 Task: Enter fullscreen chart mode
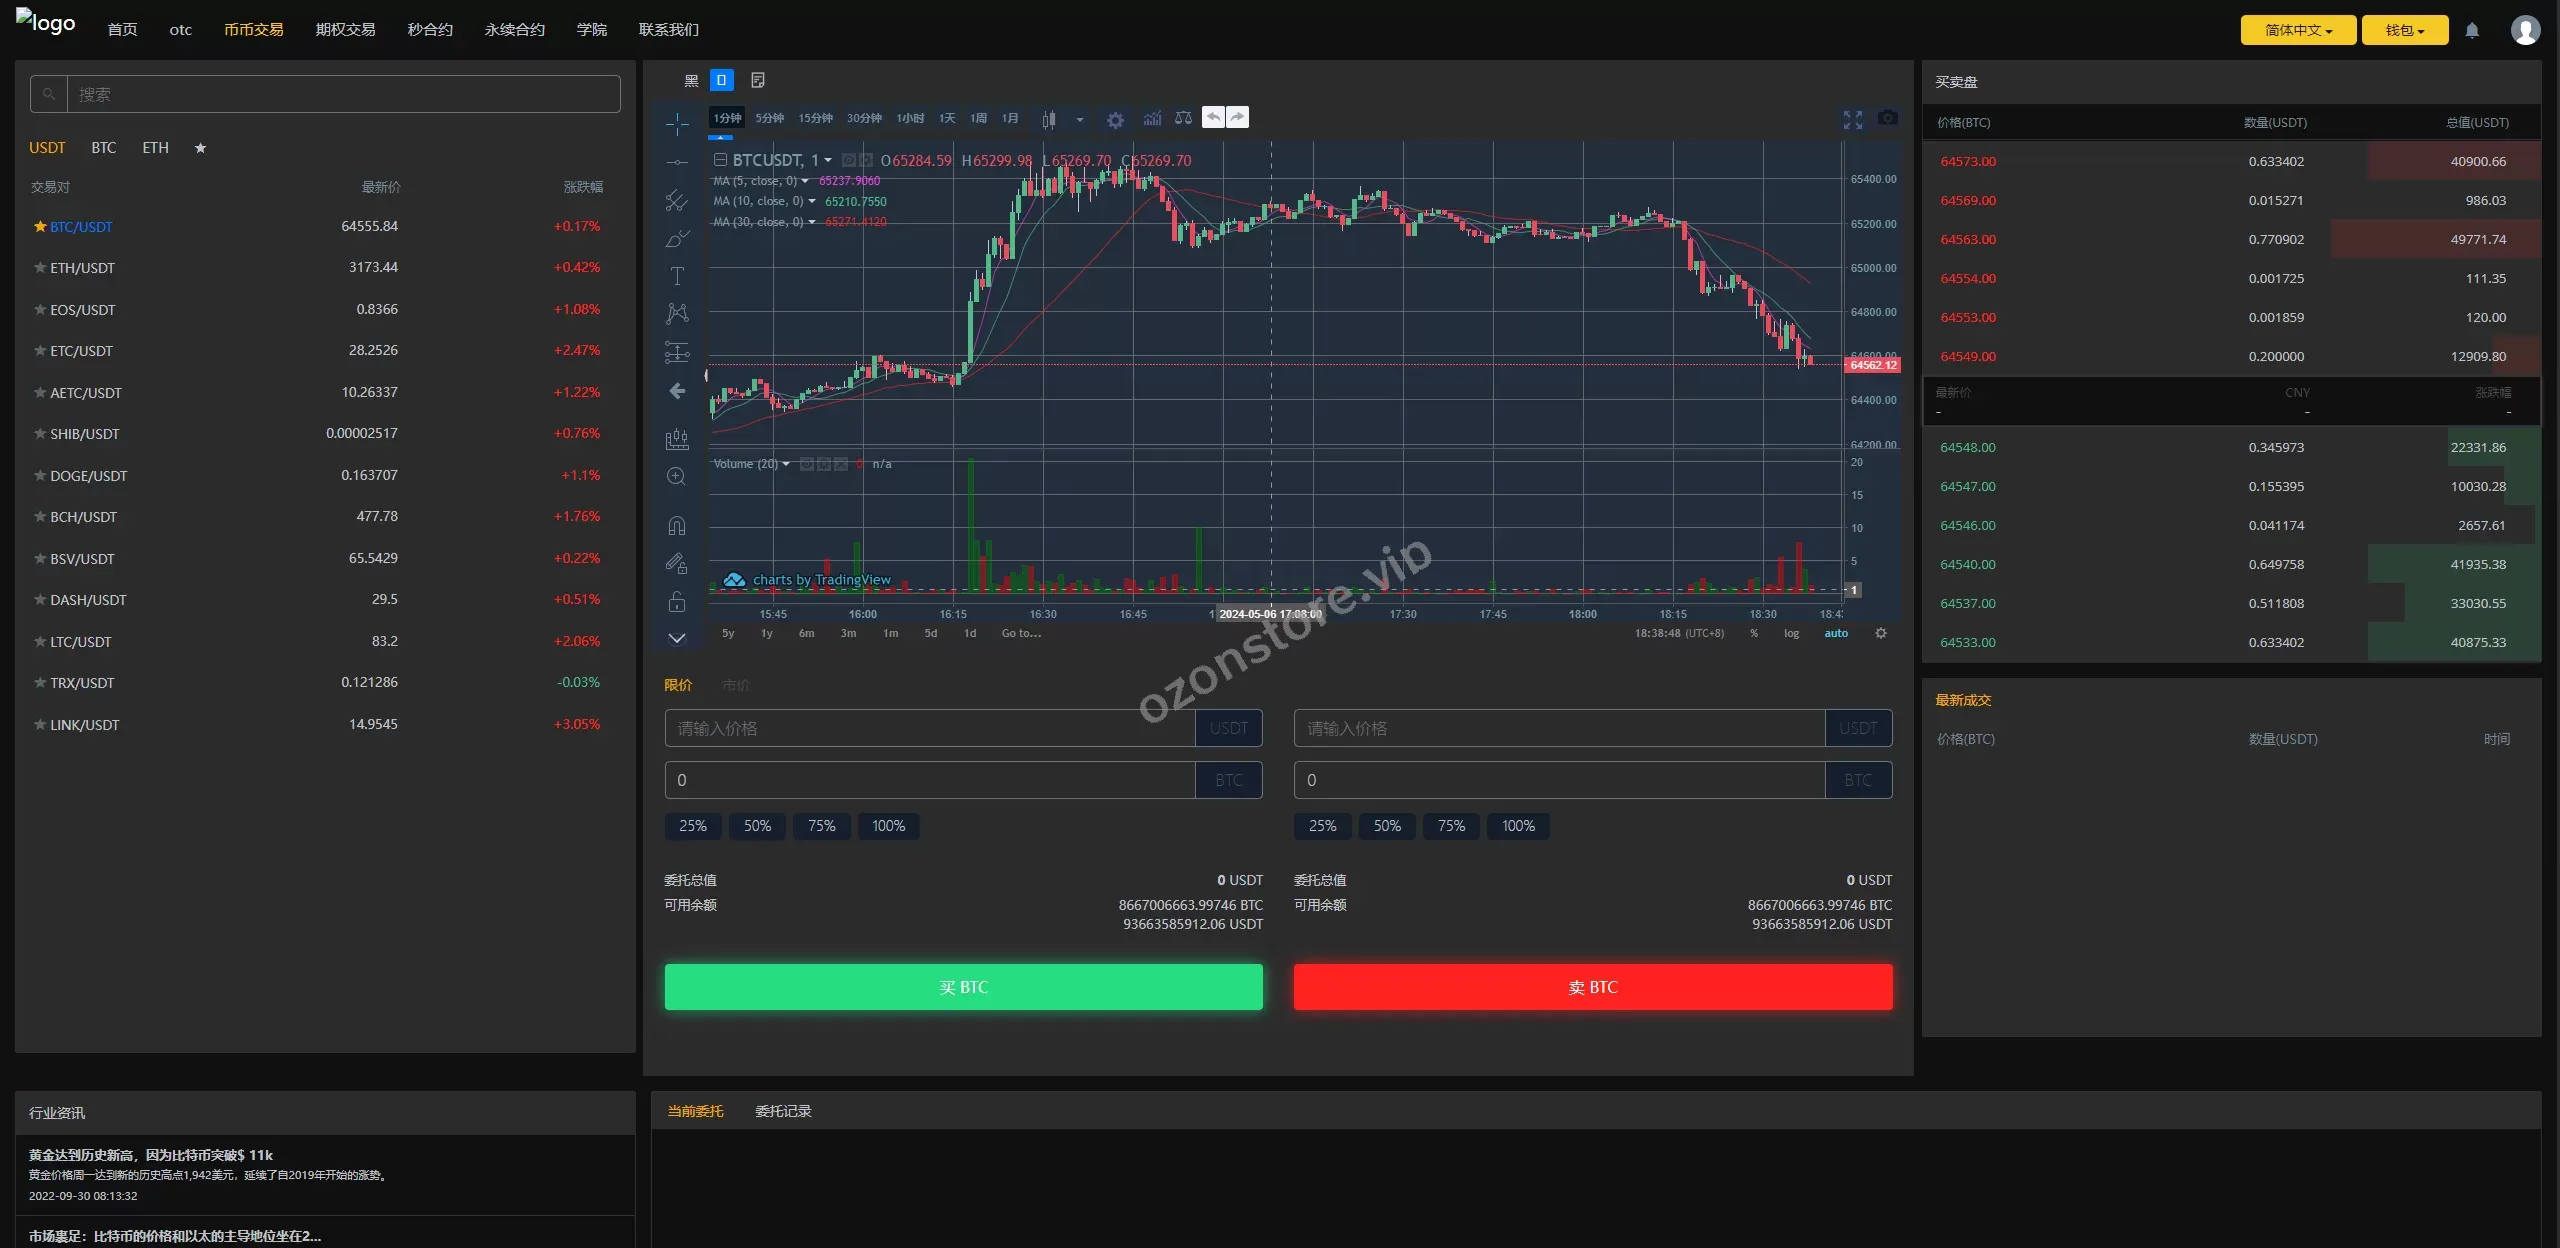tap(1852, 119)
